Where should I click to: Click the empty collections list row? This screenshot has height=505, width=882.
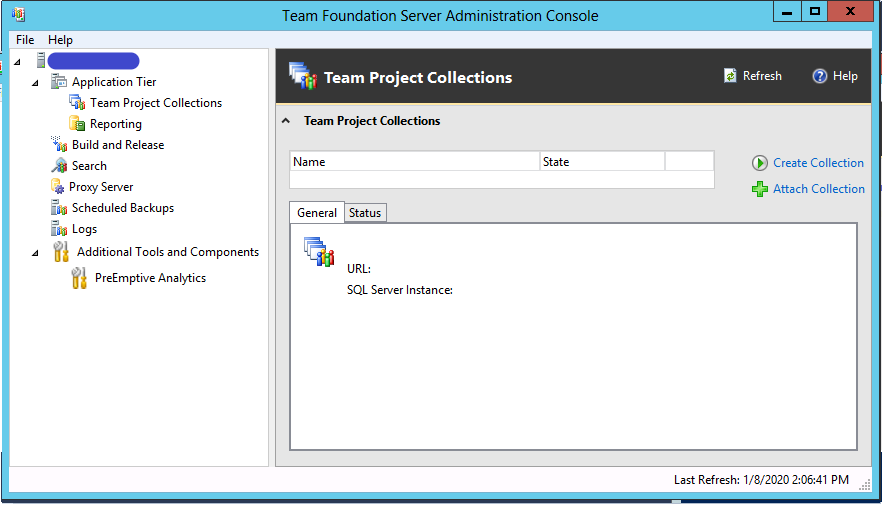(x=502, y=179)
